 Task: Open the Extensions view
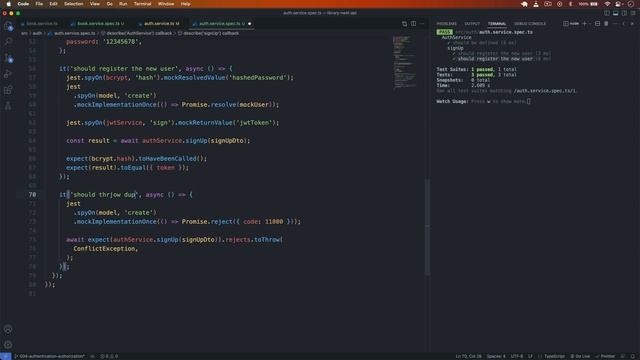click(x=8, y=90)
